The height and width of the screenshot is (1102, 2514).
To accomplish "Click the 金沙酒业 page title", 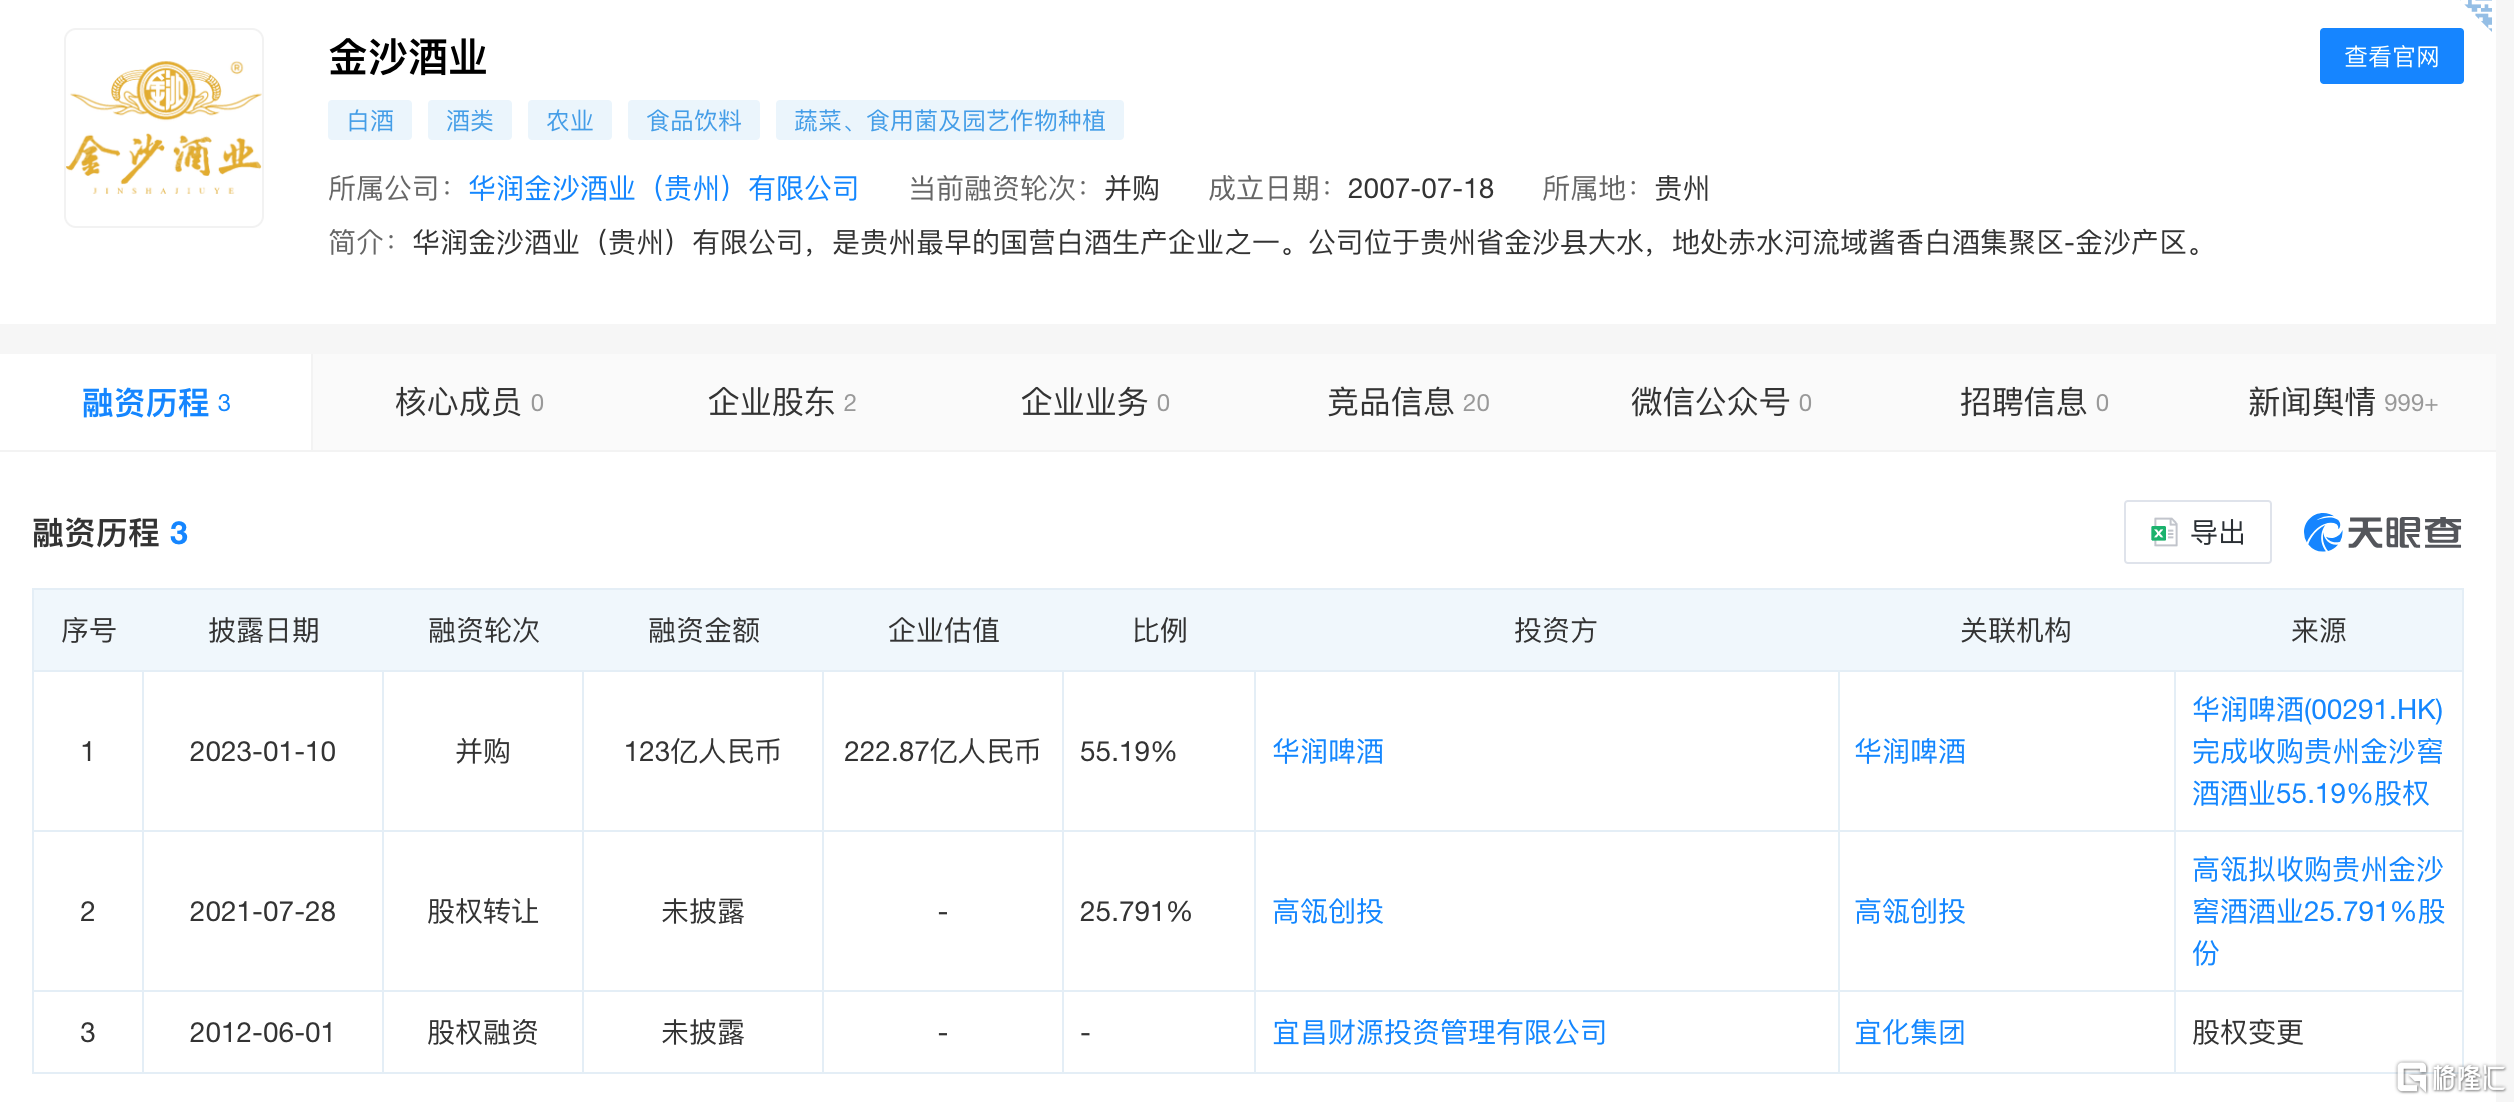I will point(407,57).
